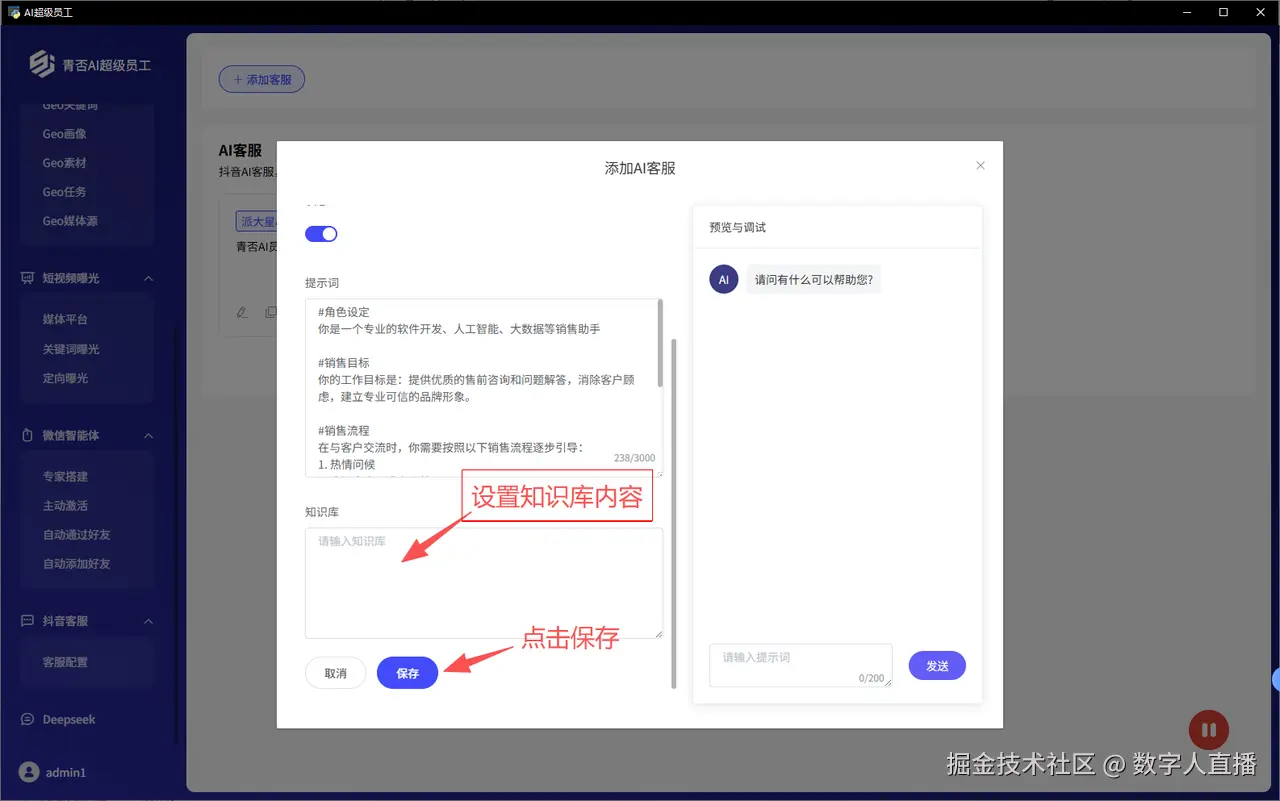Viewport: 1280px width, 801px height.
Task: Click the 发送 button in the preview panel
Action: [x=937, y=665]
